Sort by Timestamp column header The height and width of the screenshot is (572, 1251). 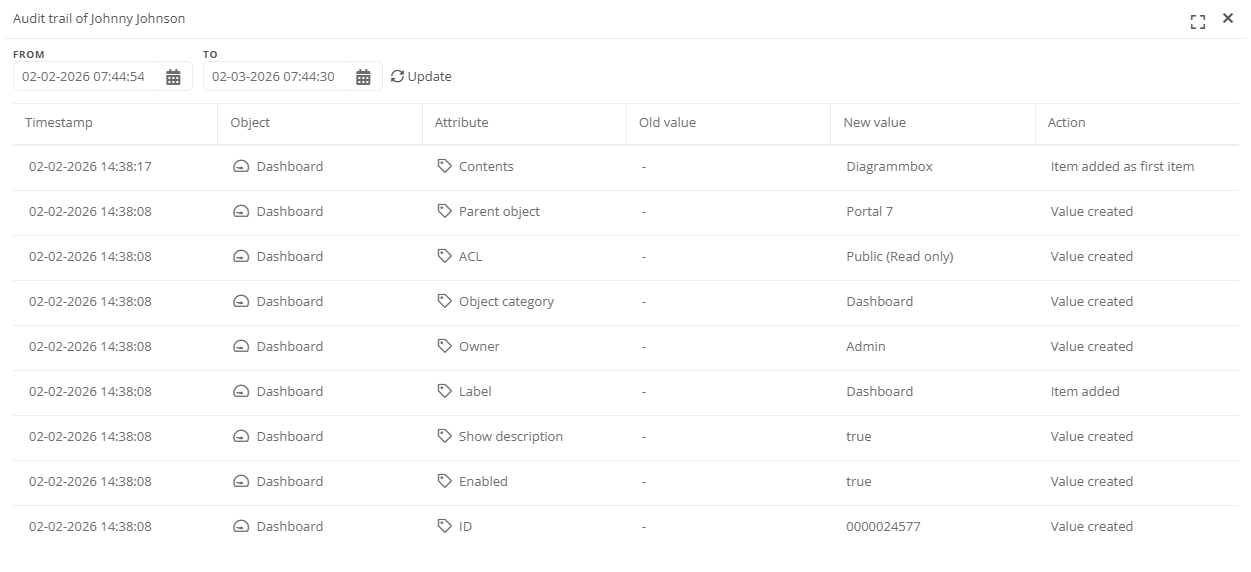point(59,122)
